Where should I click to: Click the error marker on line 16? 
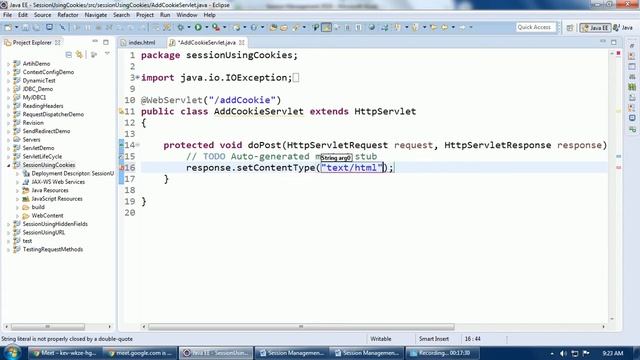pos(122,167)
